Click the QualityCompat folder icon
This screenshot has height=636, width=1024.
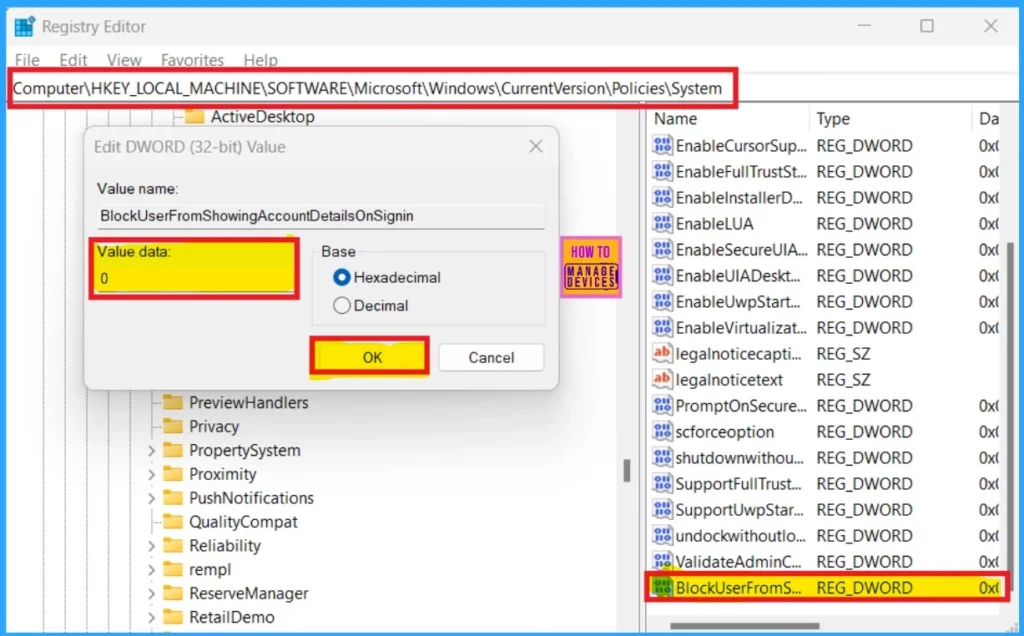(173, 521)
